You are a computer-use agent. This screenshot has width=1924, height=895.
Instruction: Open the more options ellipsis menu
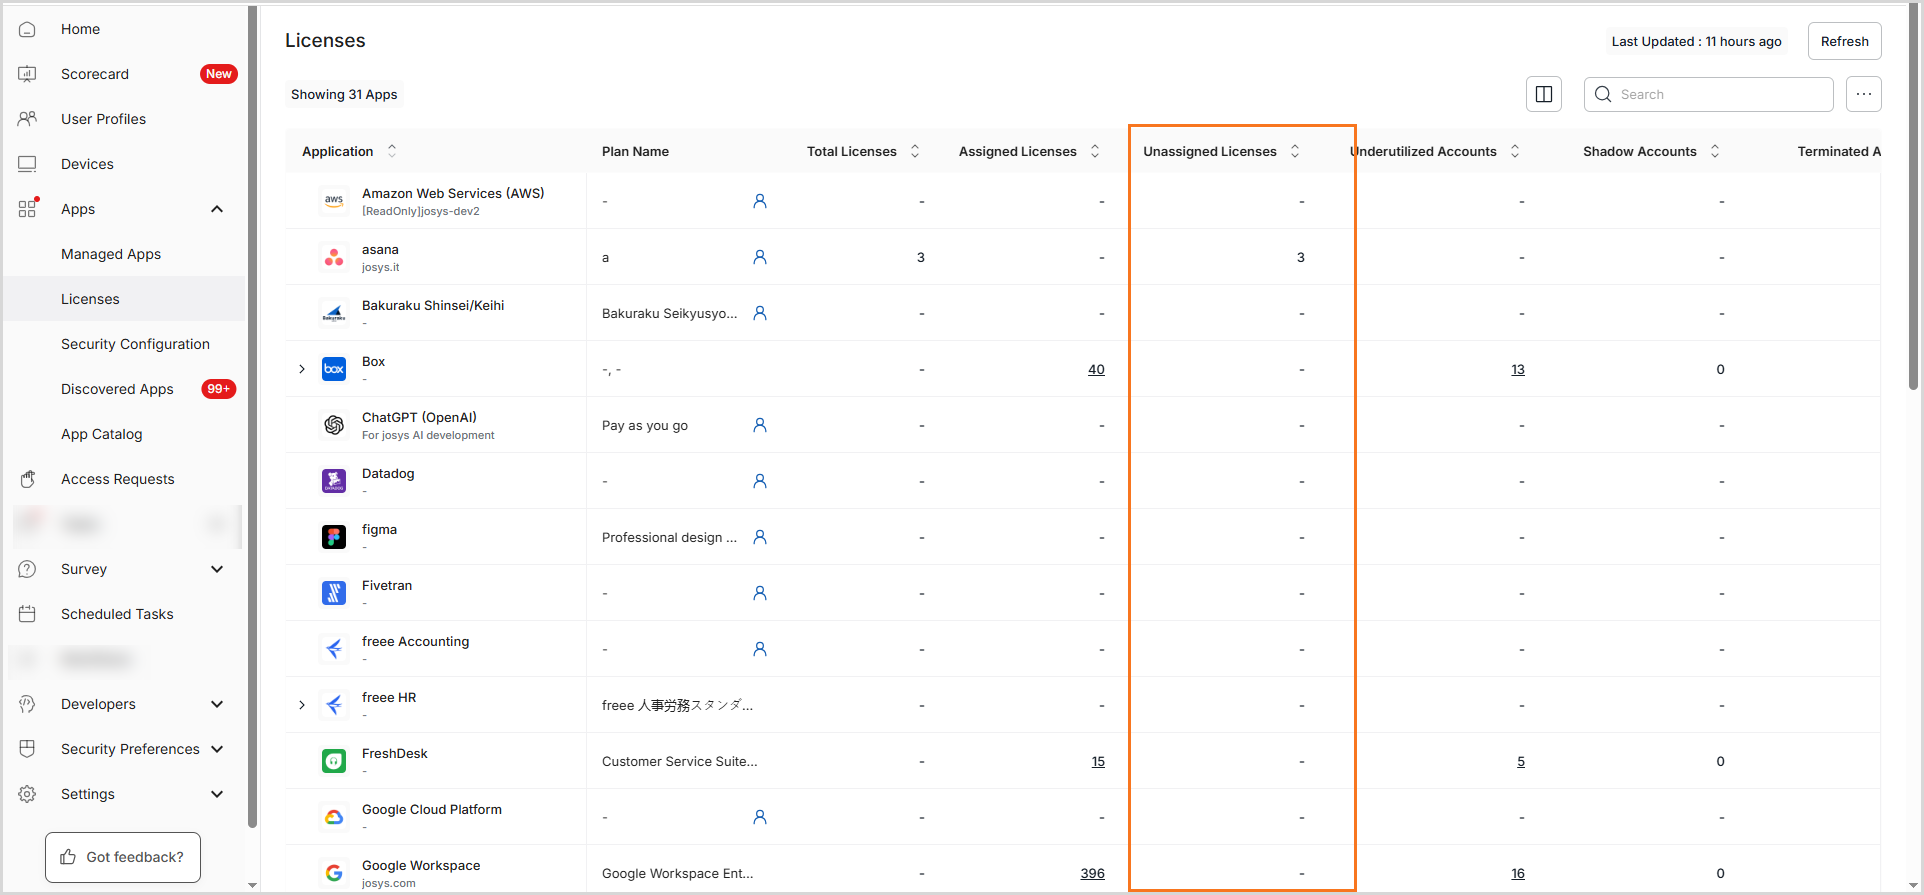tap(1864, 94)
